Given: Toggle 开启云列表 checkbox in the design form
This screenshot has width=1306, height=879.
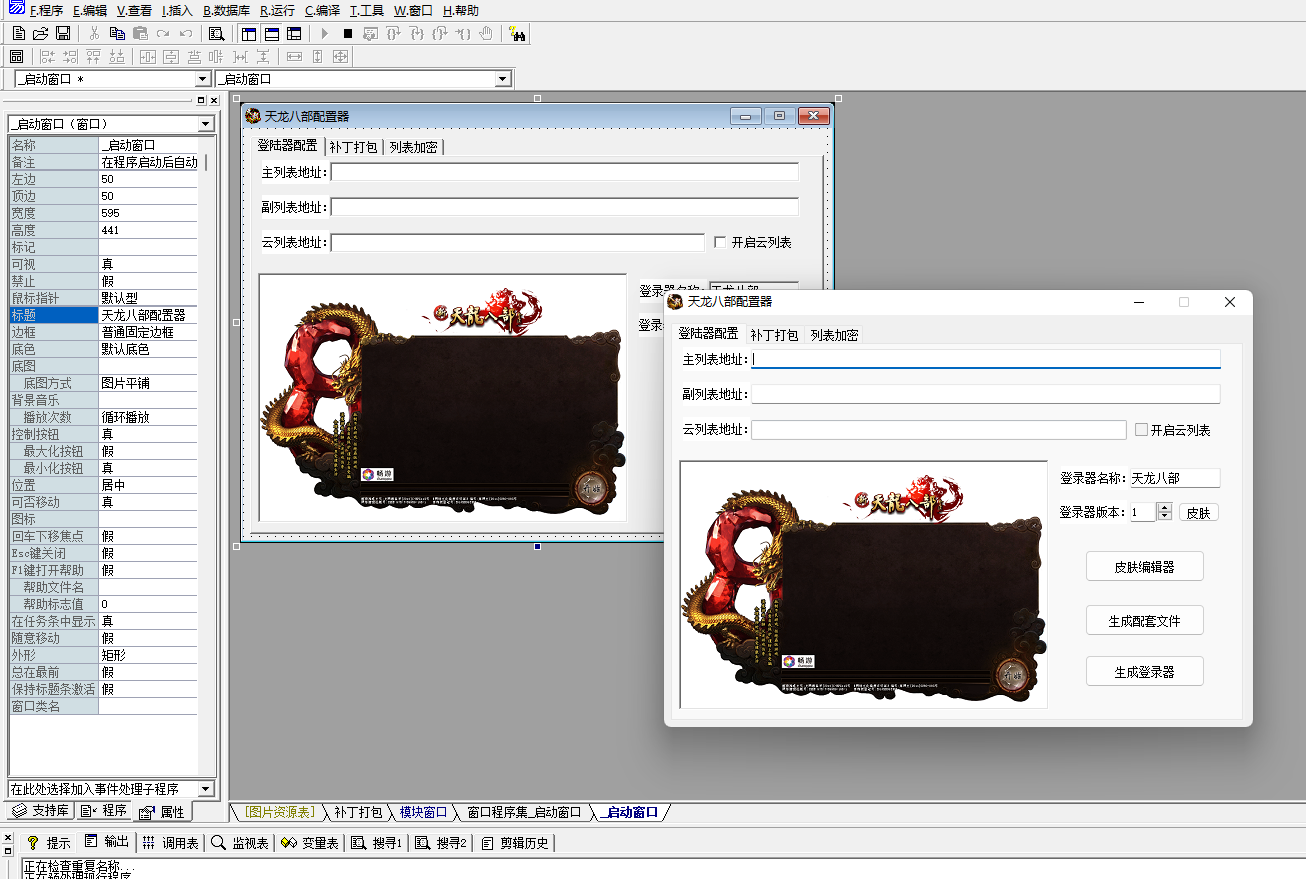Looking at the screenshot, I should [720, 242].
